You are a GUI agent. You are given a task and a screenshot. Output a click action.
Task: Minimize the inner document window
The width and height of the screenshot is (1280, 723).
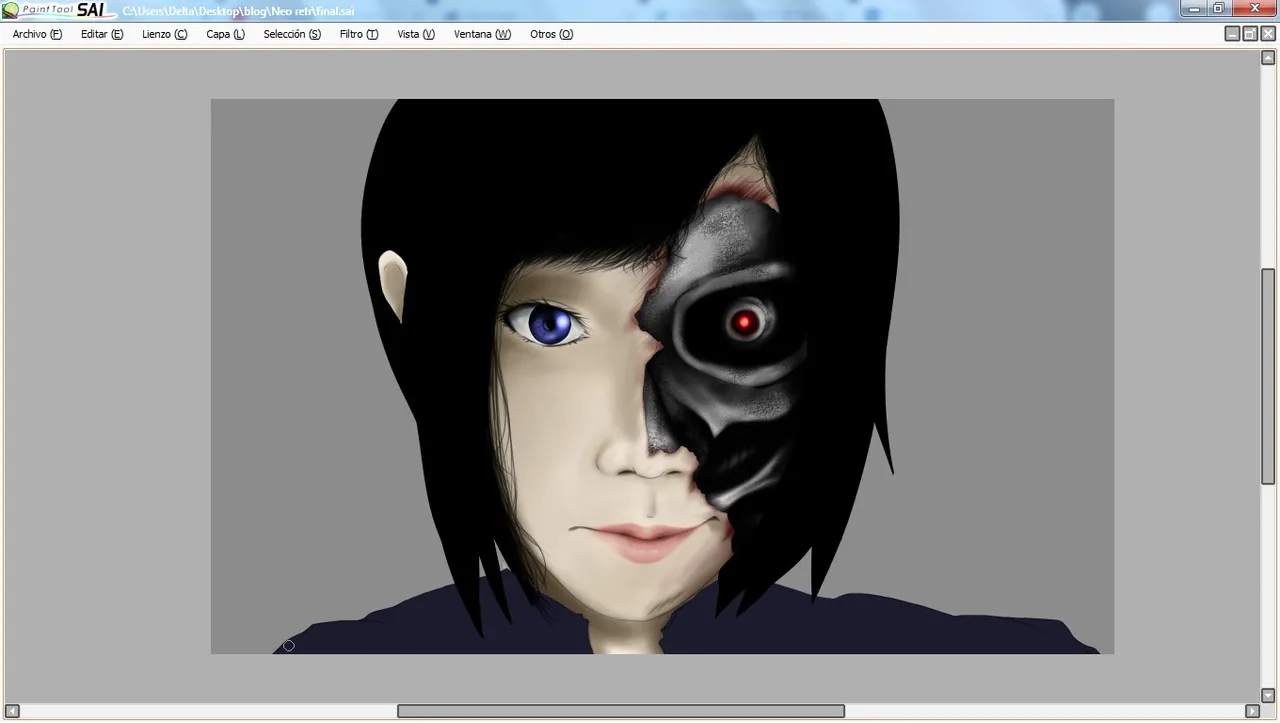[x=1232, y=34]
